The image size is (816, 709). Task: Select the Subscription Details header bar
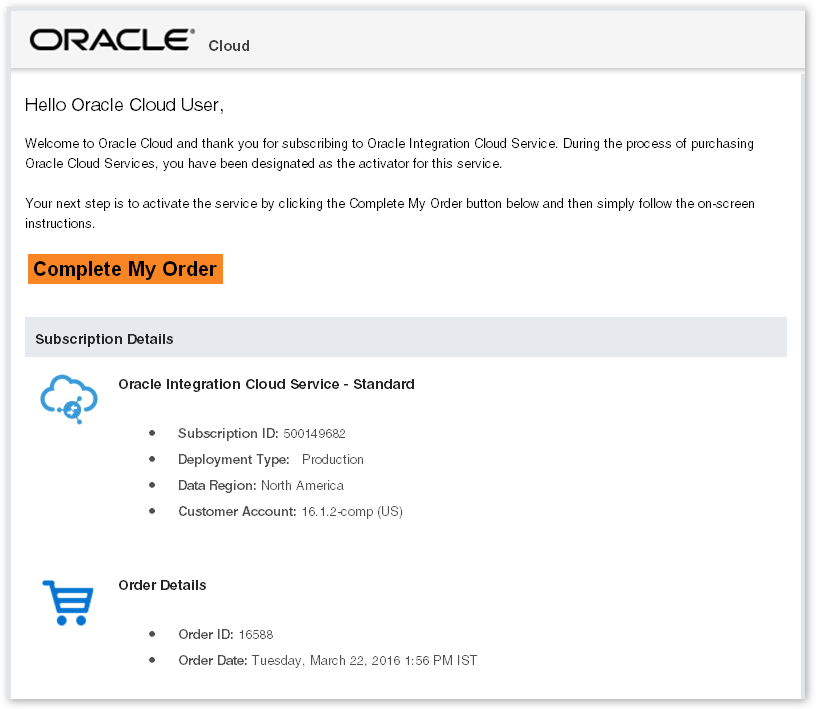pyautogui.click(x=104, y=338)
